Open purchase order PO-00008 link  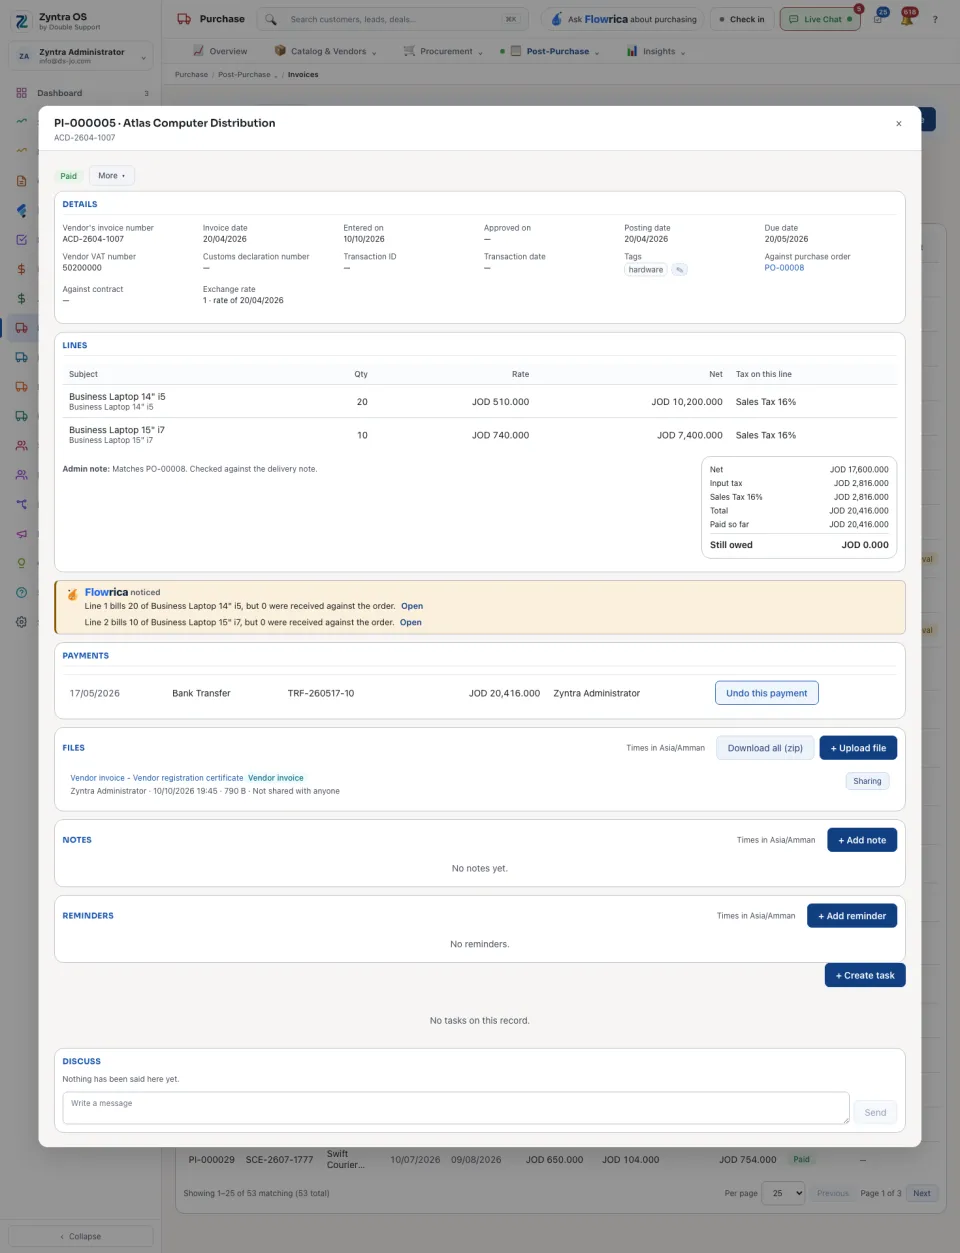coord(784,268)
